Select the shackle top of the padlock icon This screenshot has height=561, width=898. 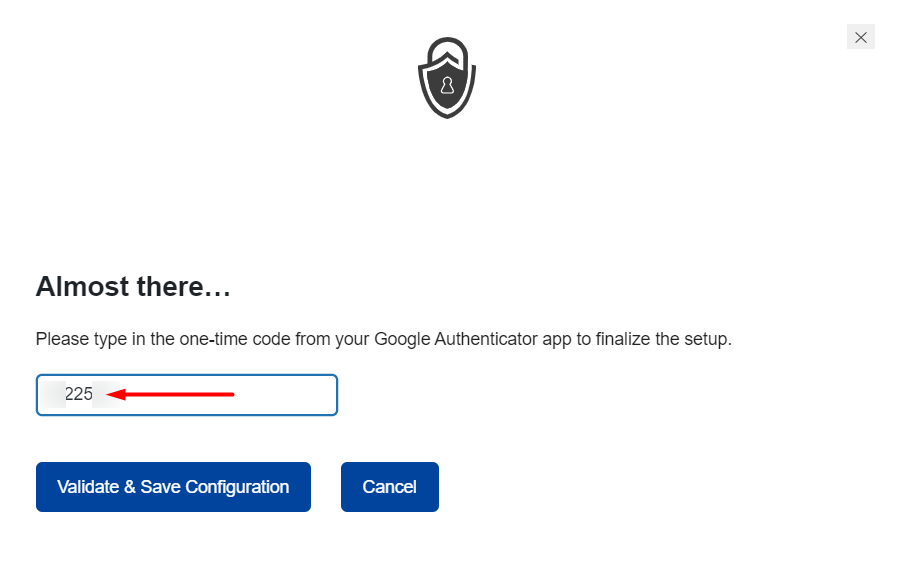pyautogui.click(x=447, y=47)
